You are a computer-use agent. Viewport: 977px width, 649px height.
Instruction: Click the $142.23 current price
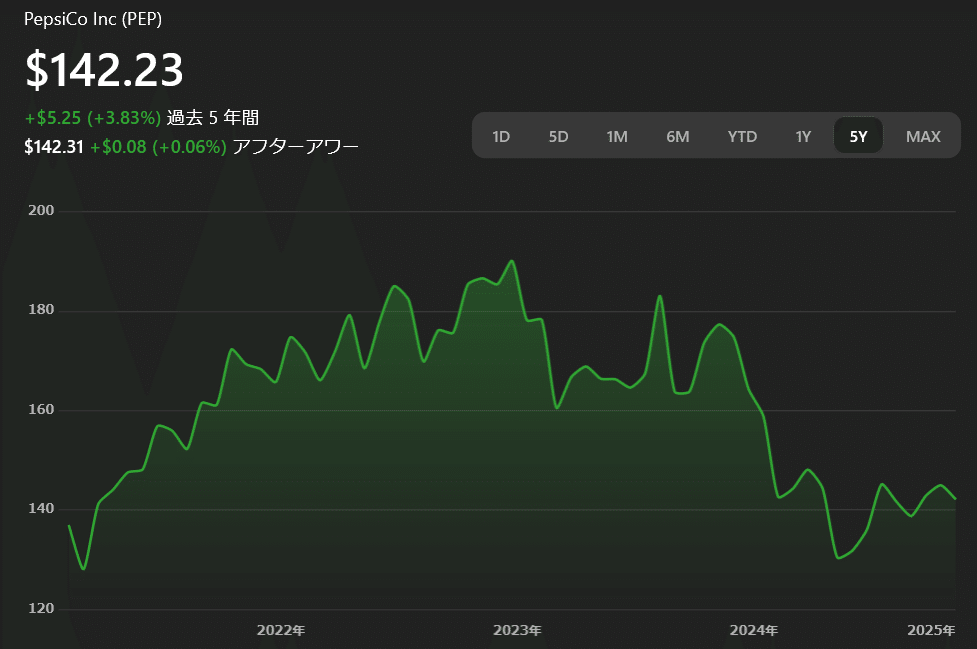(104, 69)
